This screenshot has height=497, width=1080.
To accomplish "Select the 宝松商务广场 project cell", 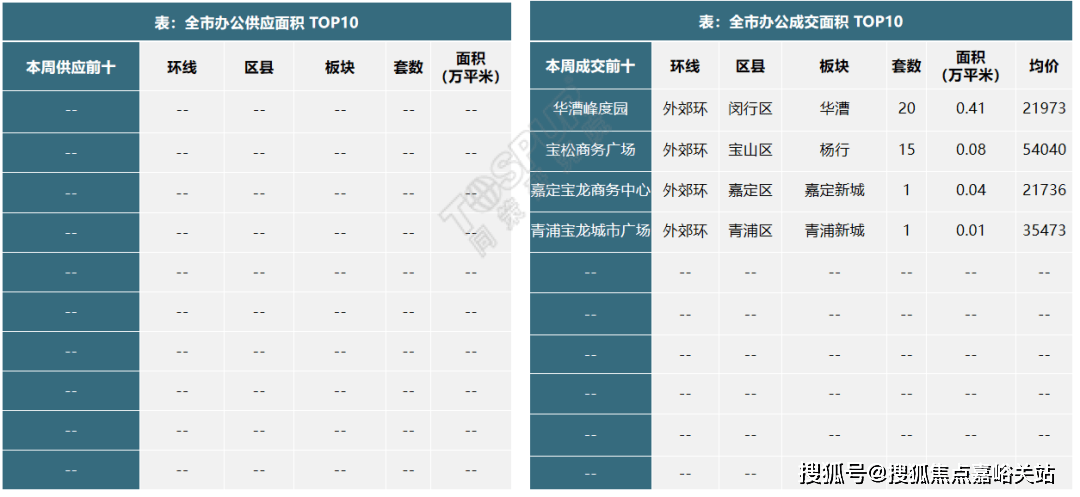I will tap(590, 150).
